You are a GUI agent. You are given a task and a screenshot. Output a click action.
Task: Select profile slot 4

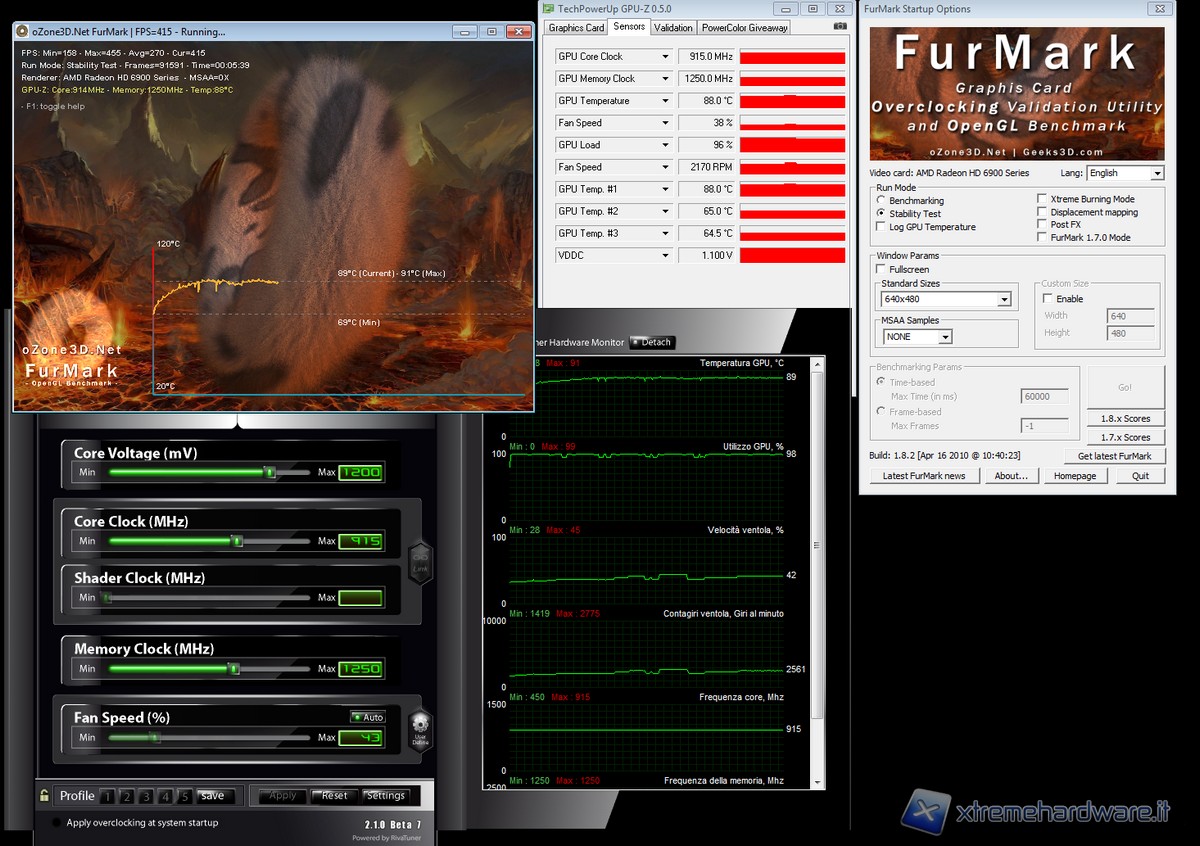pyautogui.click(x=165, y=796)
